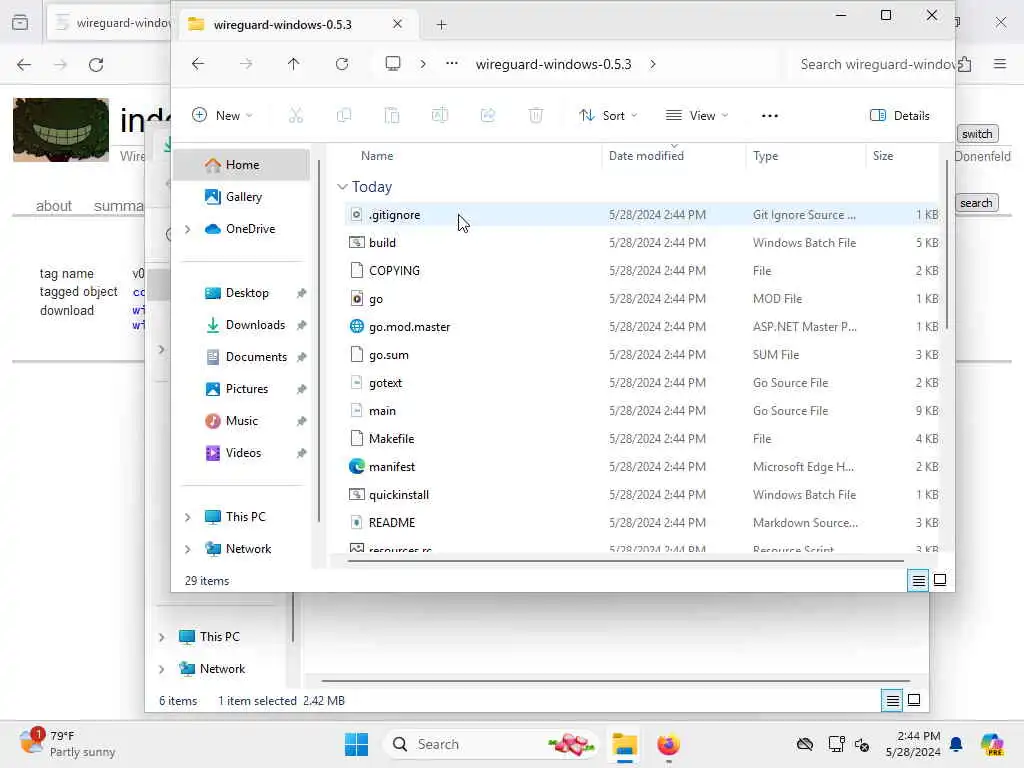
Task: Click the notification bell in system tray
Action: coord(956,744)
